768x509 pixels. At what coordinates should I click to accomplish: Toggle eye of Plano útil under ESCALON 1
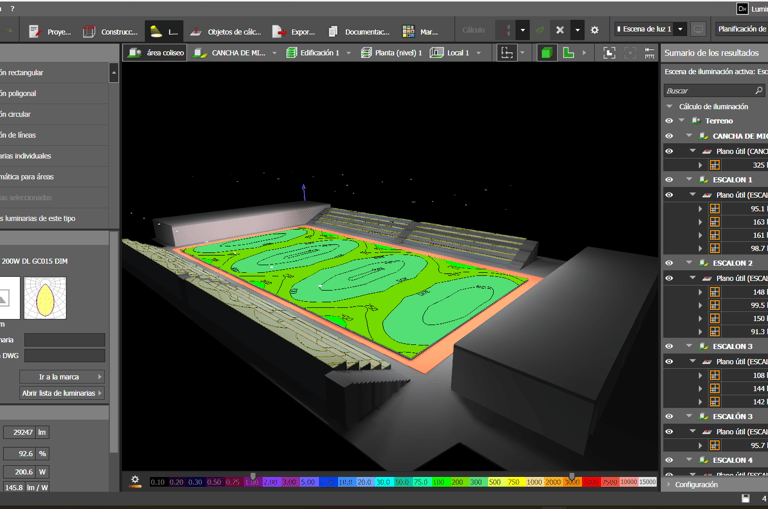[x=669, y=195]
